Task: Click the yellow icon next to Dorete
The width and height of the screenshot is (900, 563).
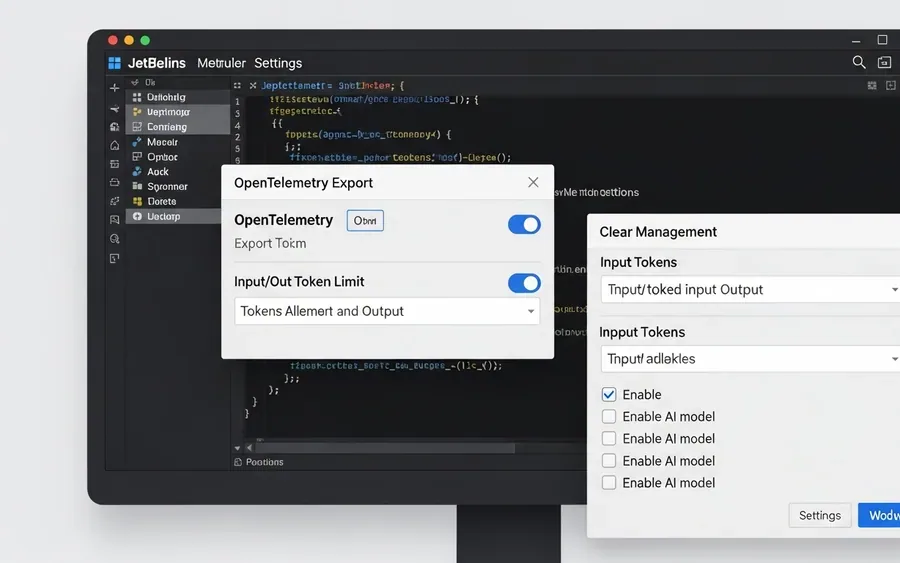Action: click(x=137, y=201)
